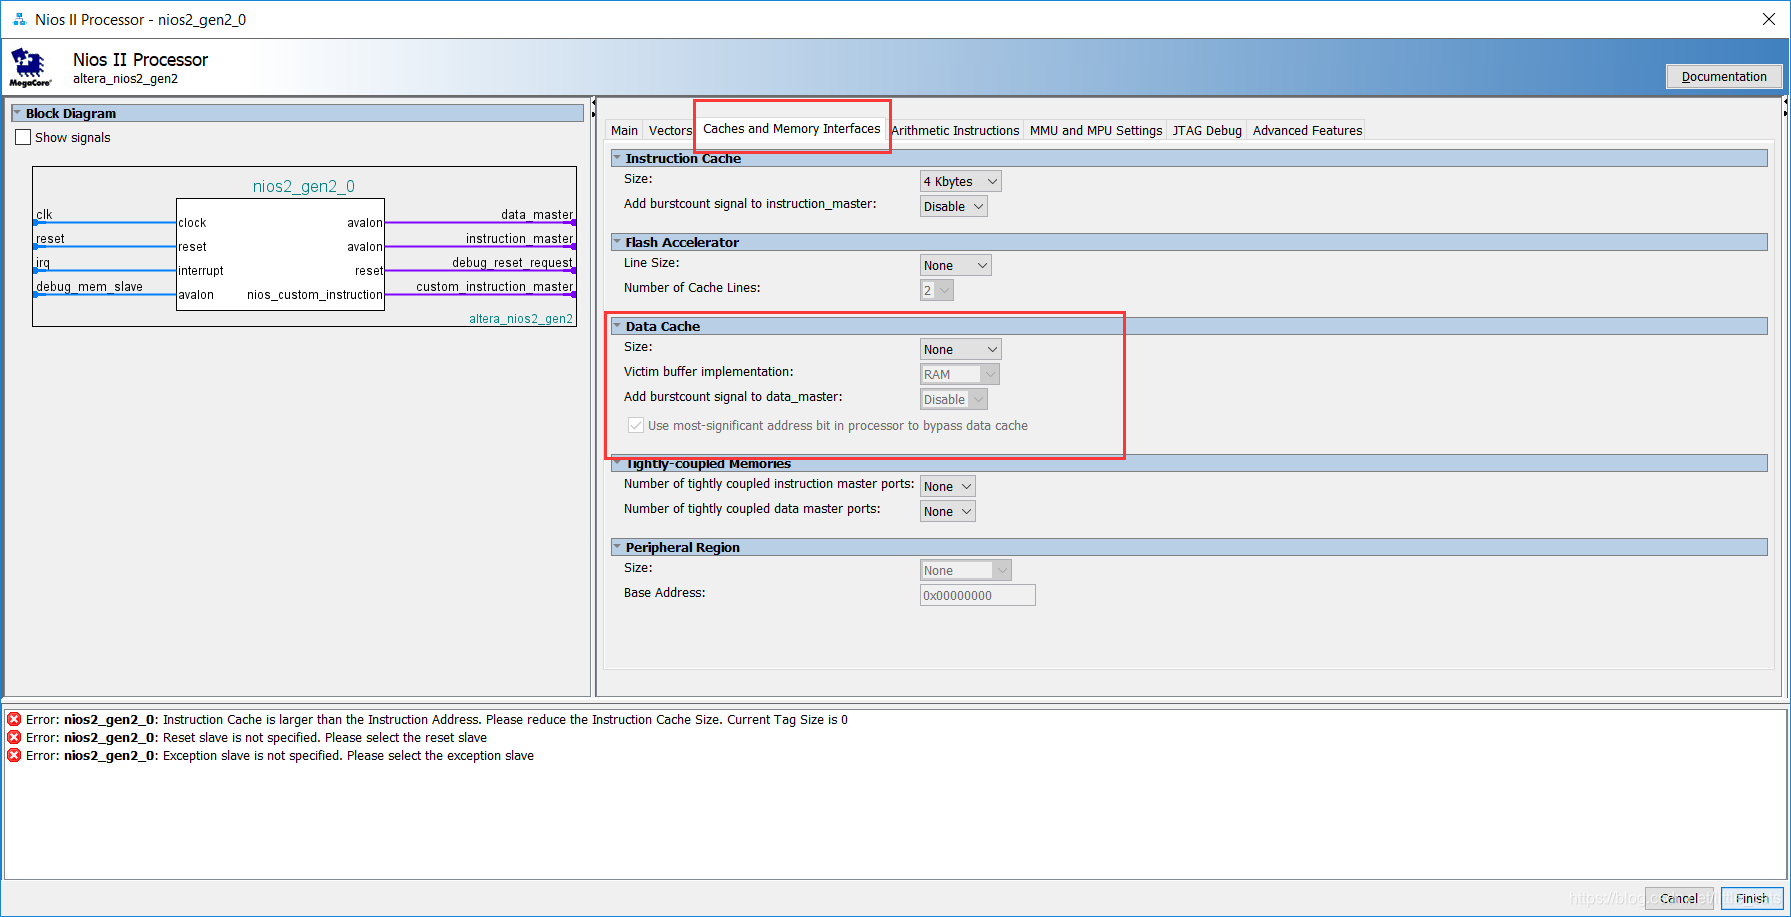1791x917 pixels.
Task: Select the instruction_master signal in block diagram
Action: (519, 238)
